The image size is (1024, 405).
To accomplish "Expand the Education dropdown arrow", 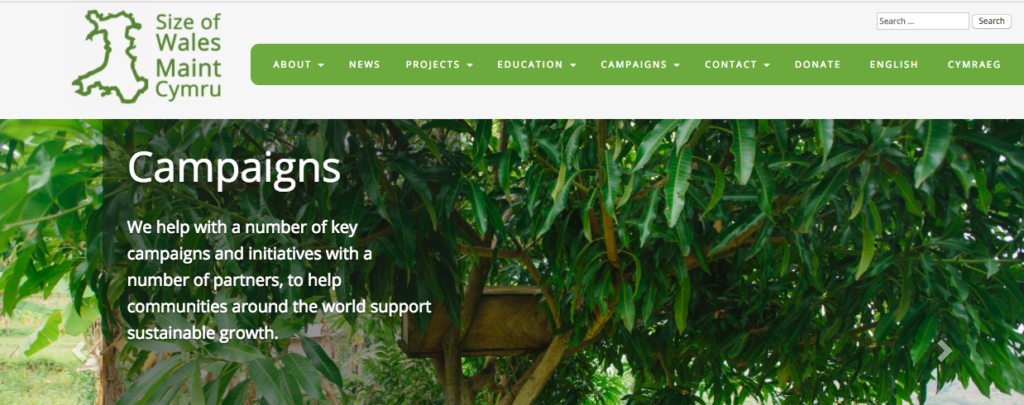I will coord(573,65).
